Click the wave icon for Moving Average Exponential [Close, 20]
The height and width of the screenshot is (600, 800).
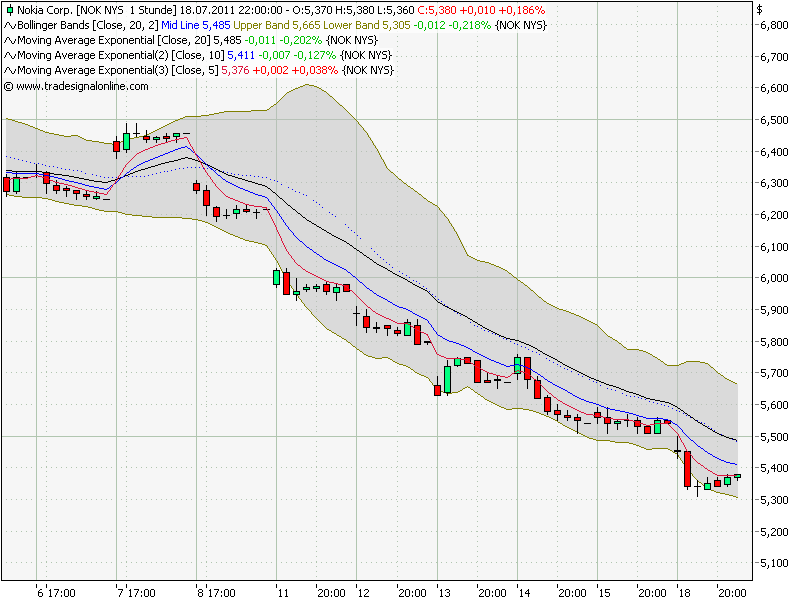coord(10,41)
